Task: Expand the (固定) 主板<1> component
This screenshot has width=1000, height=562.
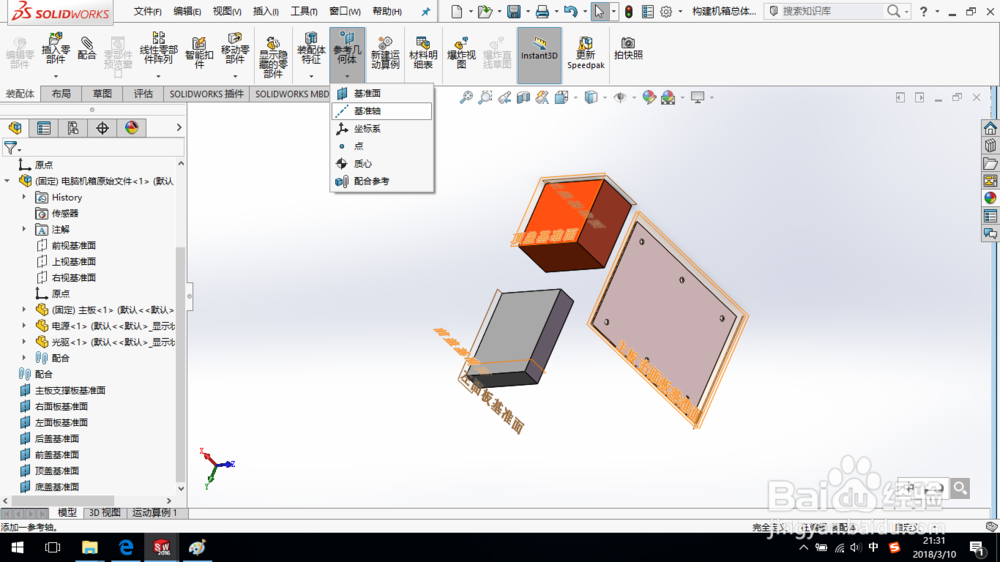Action: (24, 309)
